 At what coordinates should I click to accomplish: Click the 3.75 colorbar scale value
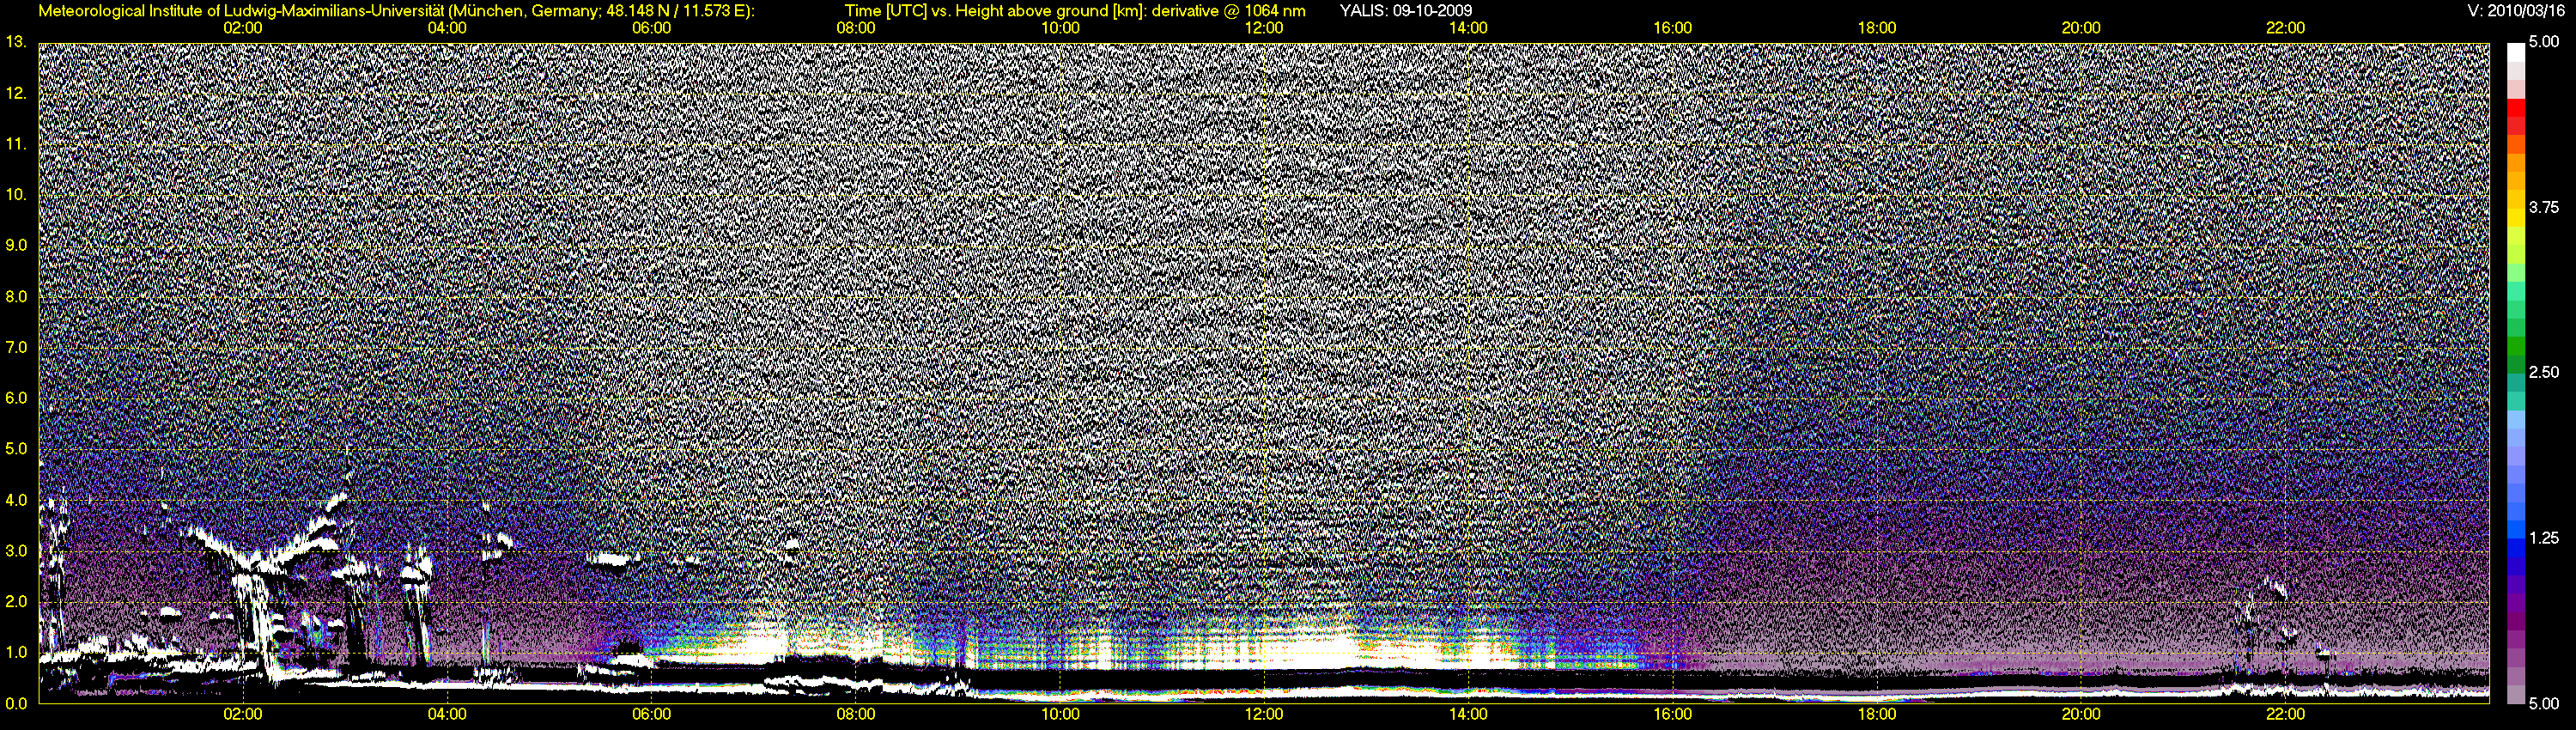coord(2544,207)
